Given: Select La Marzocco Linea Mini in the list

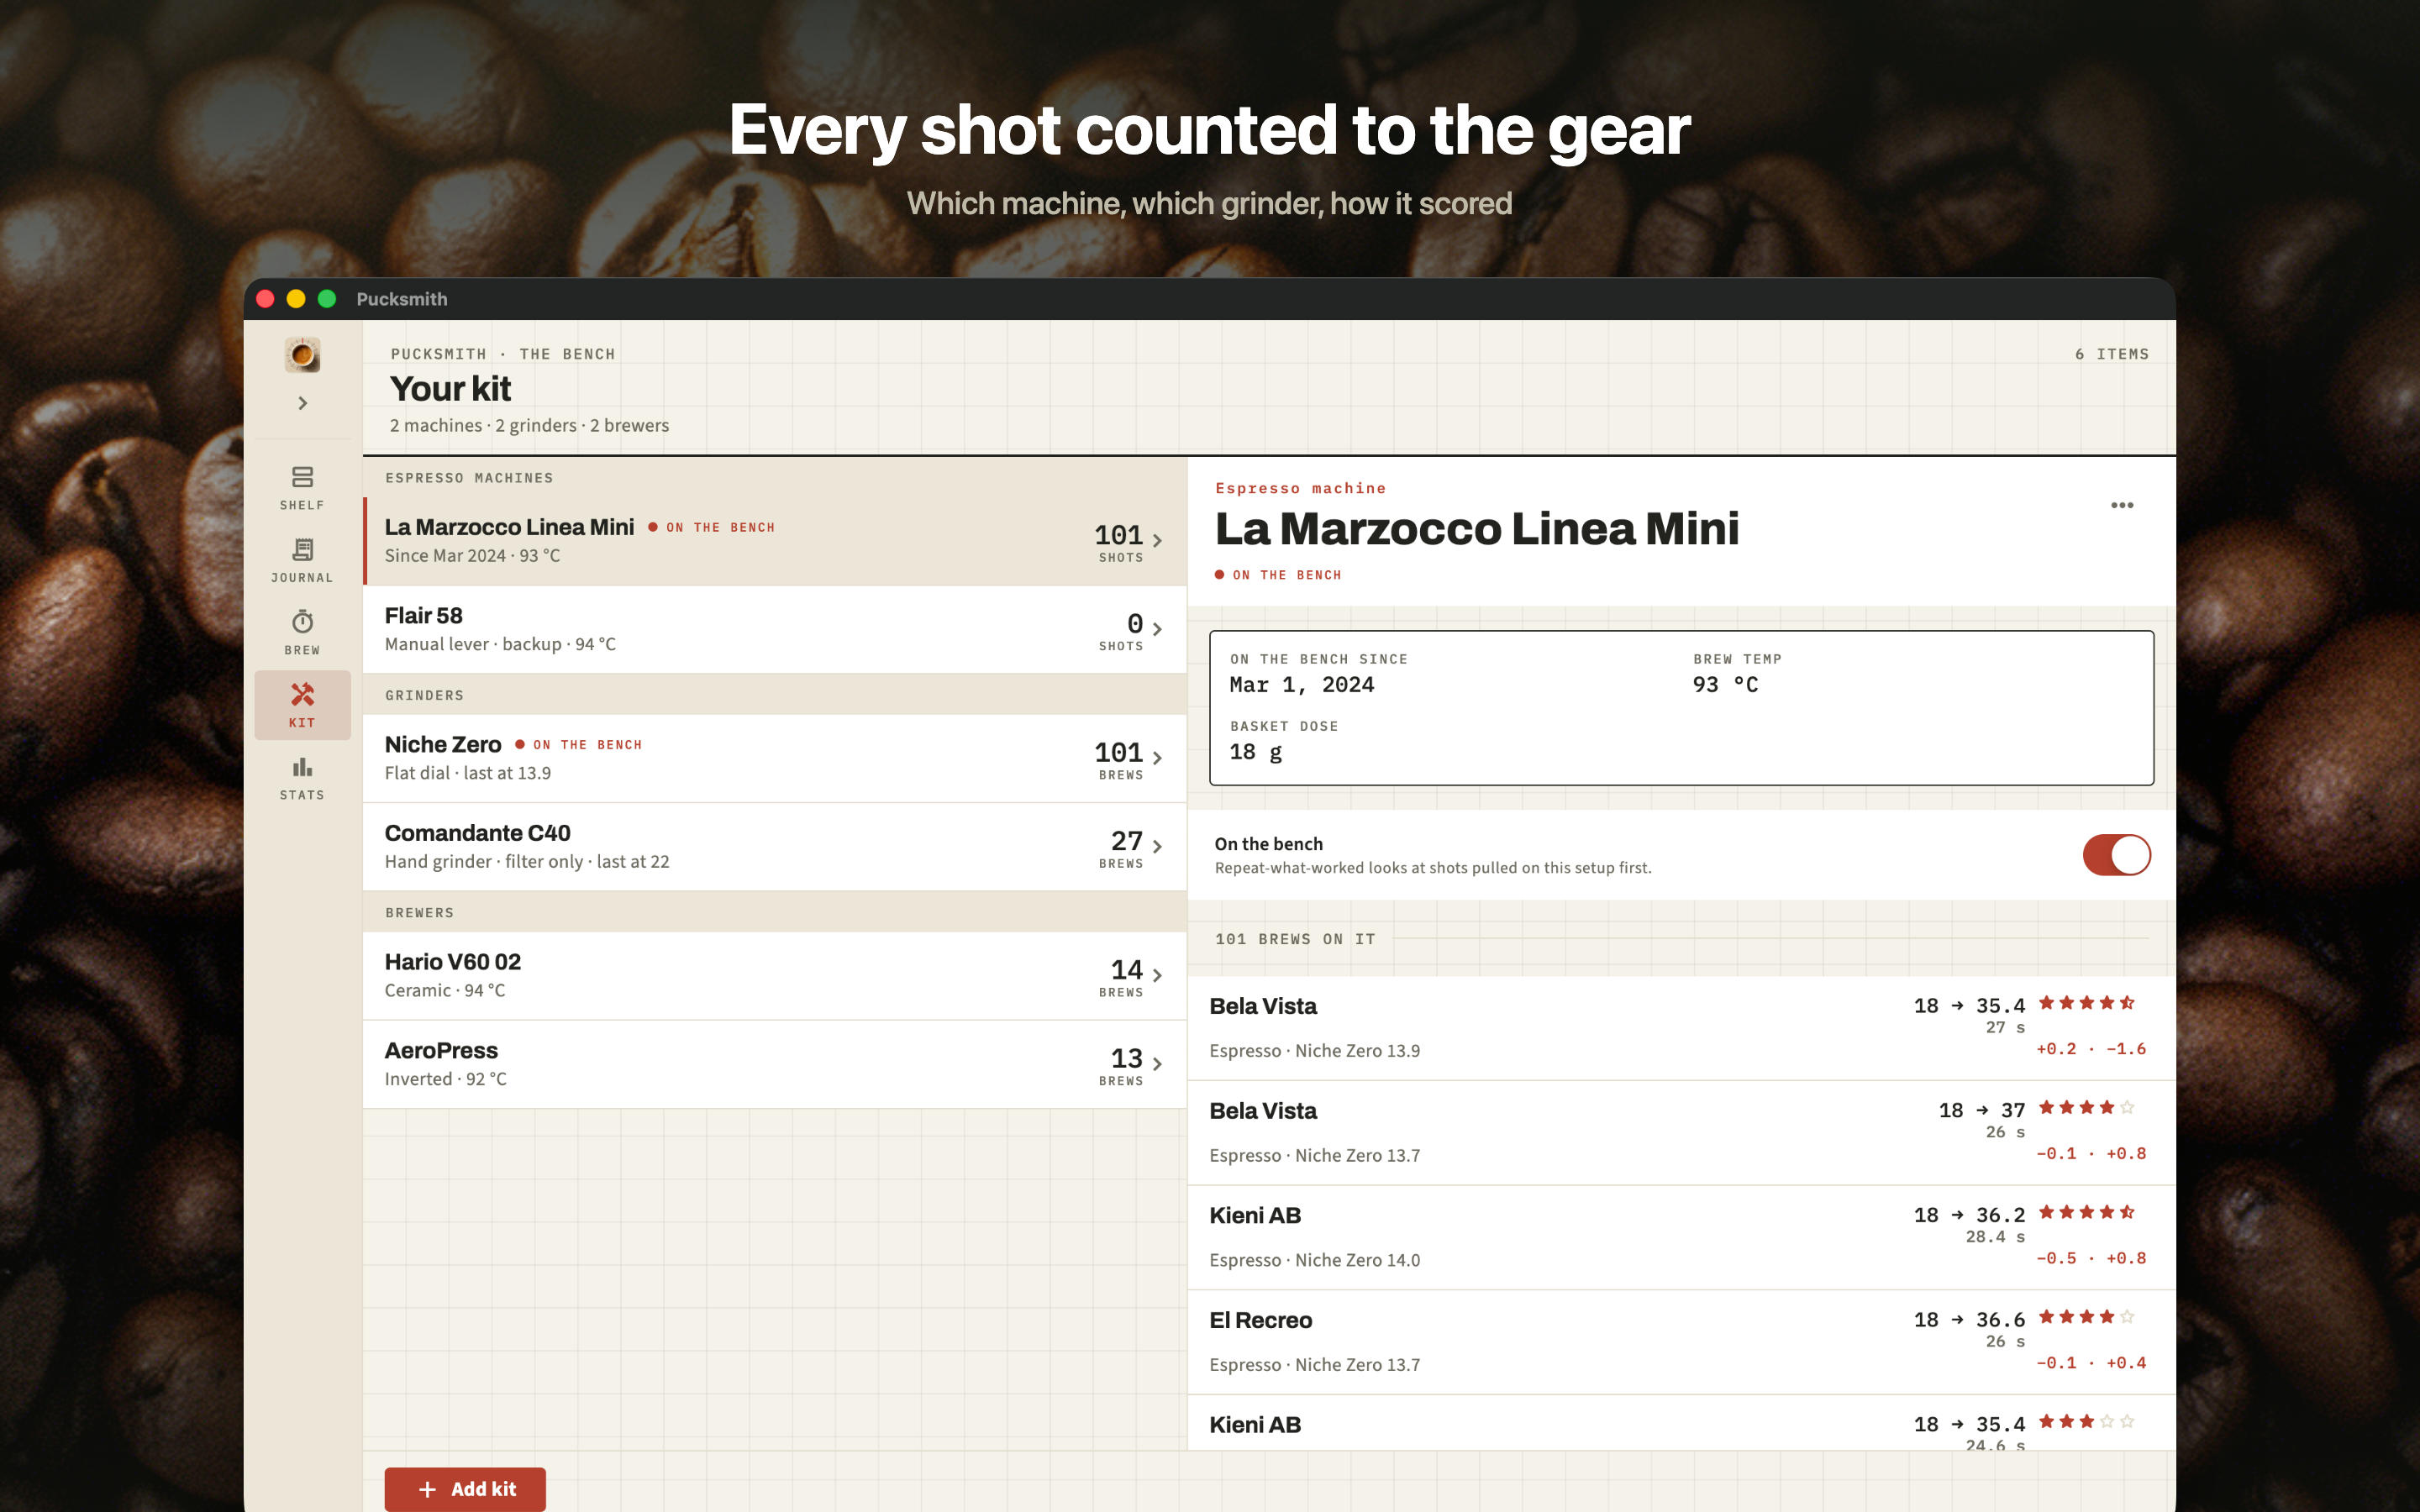Looking at the screenshot, I should click(775, 541).
